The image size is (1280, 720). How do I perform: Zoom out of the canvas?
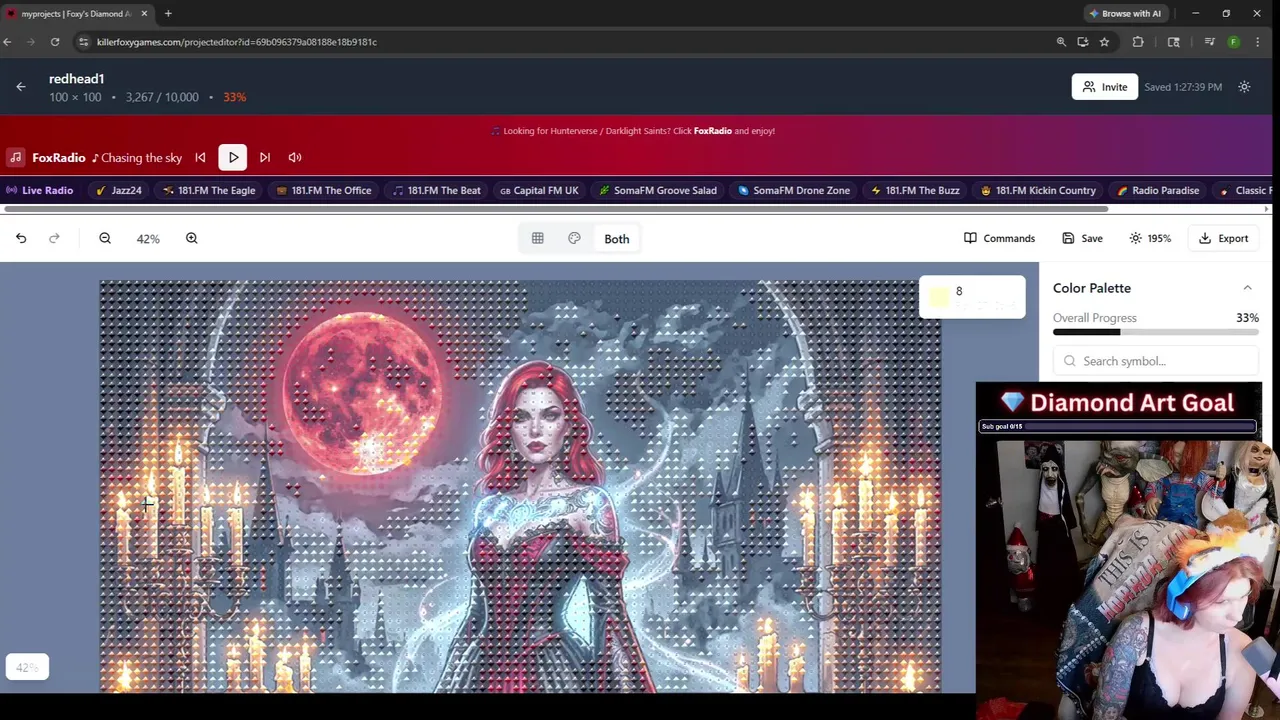click(105, 238)
